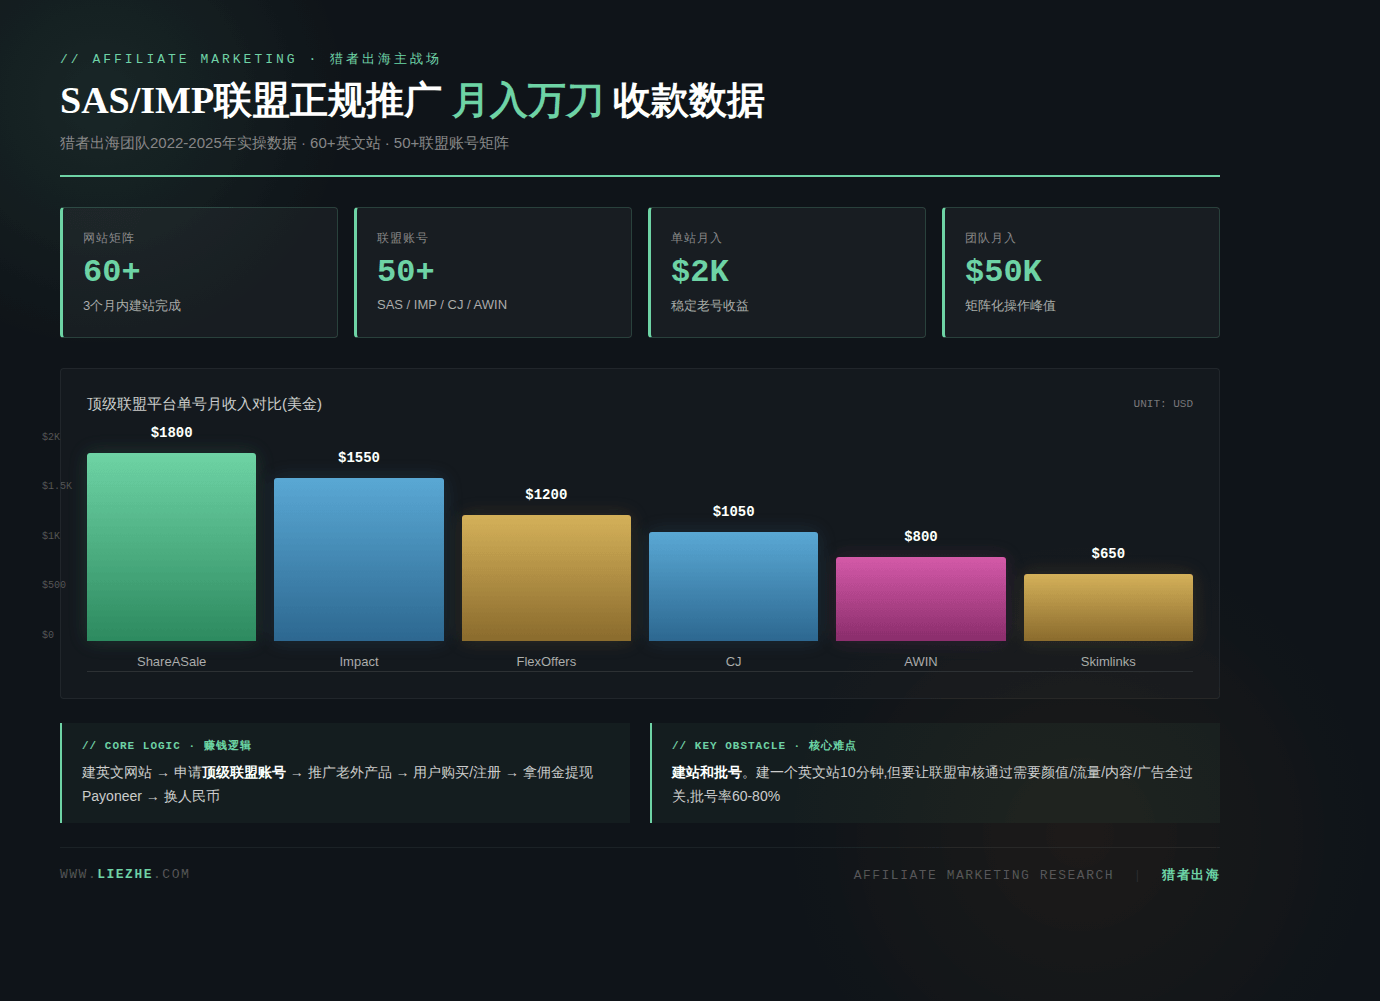This screenshot has height=1001, width=1380.
Task: Select the 团队月入 $50K stat card
Action: 1081,272
